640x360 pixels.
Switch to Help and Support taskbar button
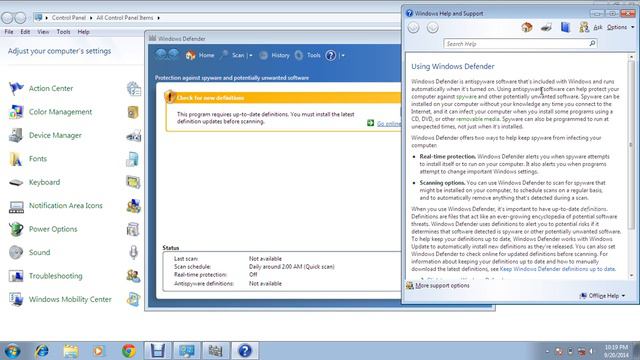245,351
